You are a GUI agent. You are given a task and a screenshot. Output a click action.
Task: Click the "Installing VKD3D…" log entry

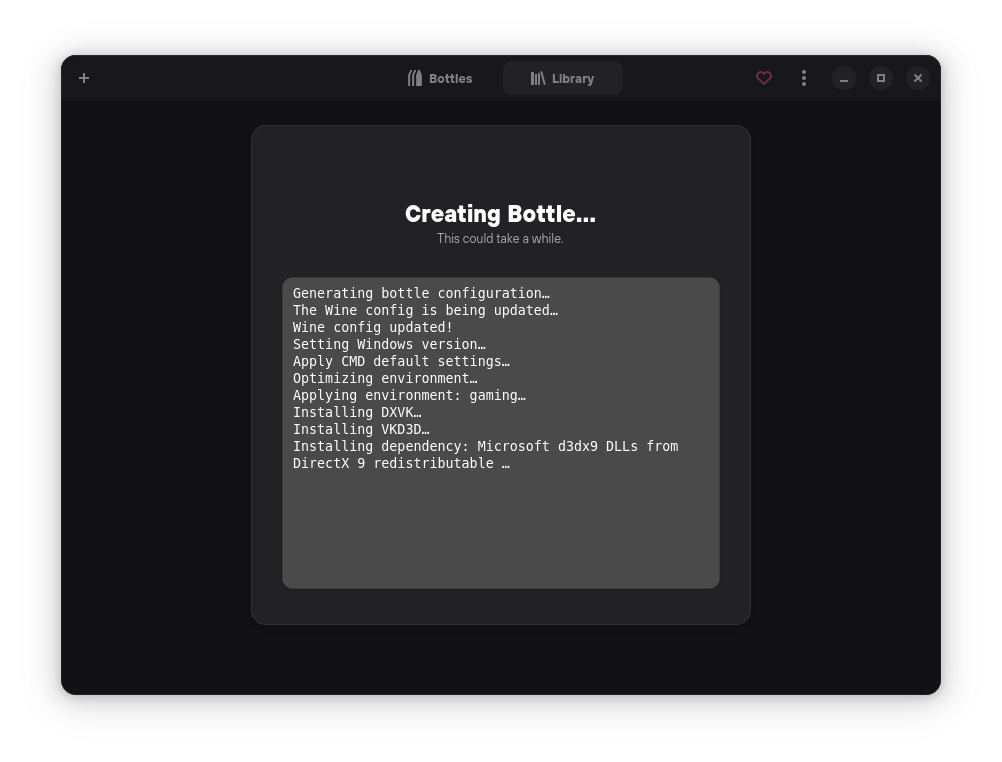tap(361, 429)
